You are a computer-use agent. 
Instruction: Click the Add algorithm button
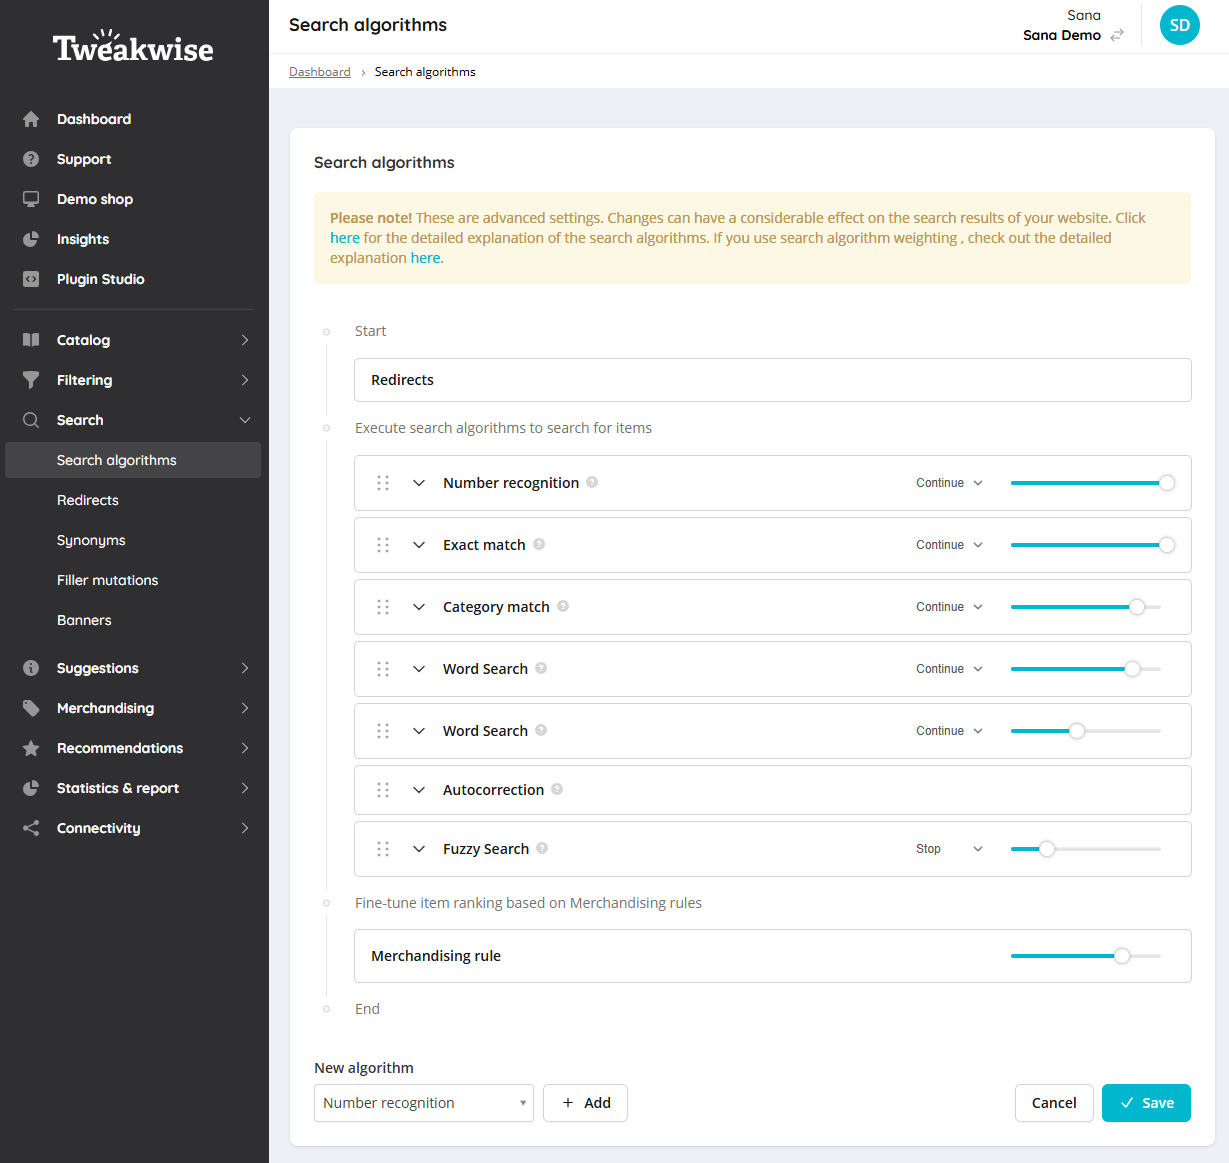(x=585, y=1103)
